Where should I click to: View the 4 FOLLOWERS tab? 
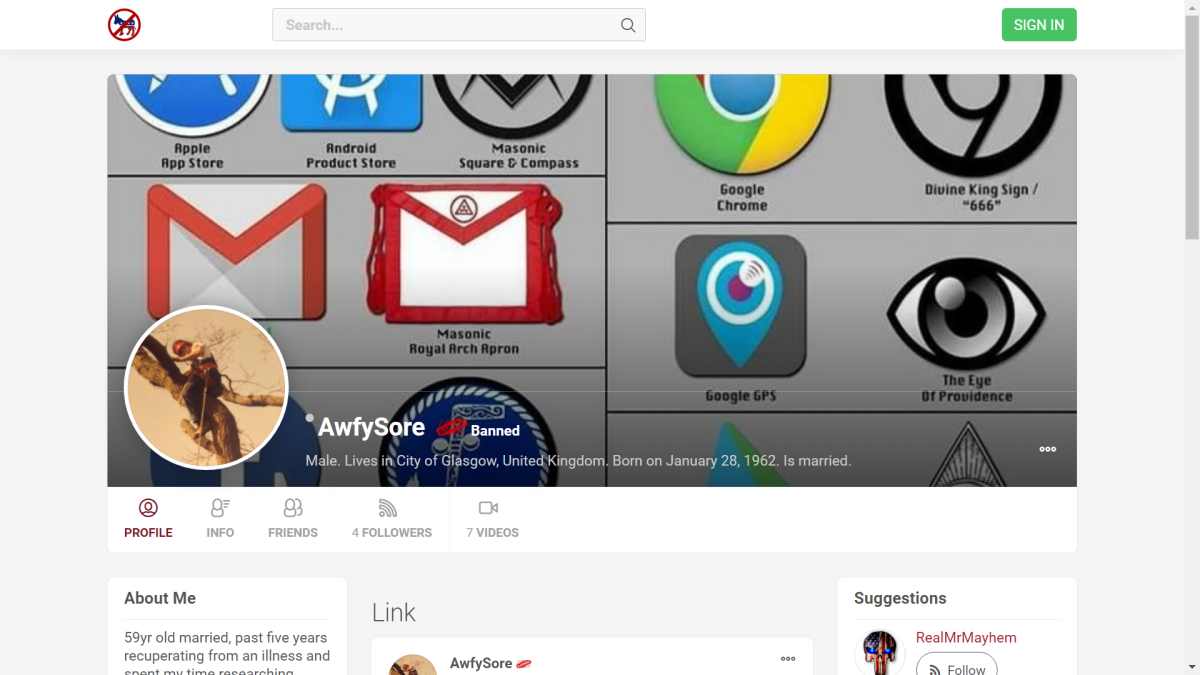point(392,532)
